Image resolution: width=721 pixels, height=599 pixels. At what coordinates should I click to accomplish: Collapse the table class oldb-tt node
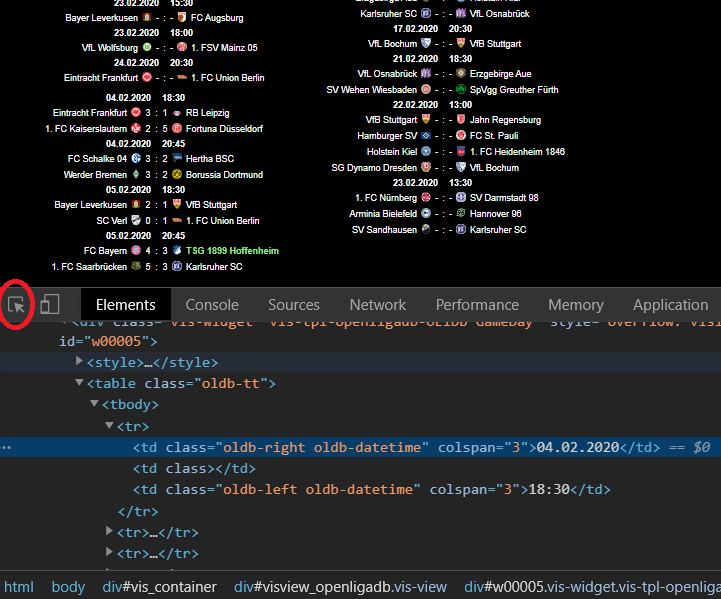[79, 382]
